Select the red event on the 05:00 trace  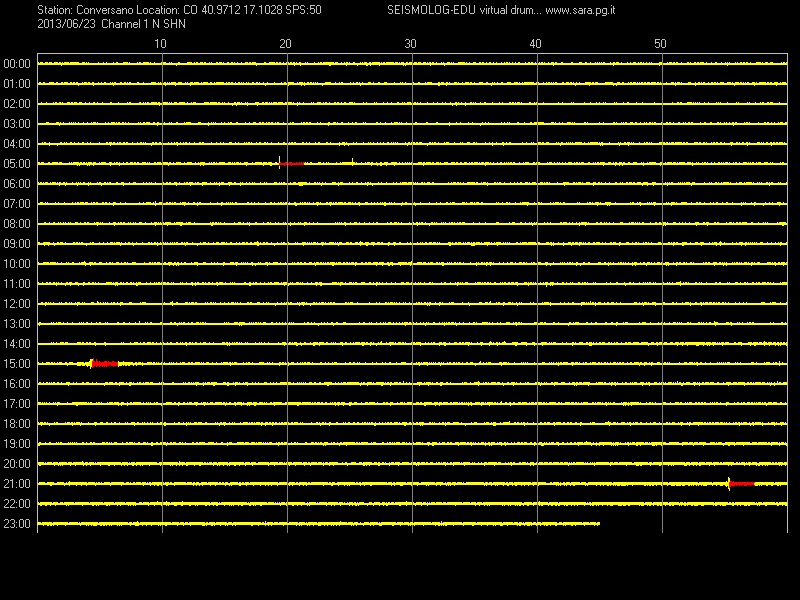(x=291, y=163)
